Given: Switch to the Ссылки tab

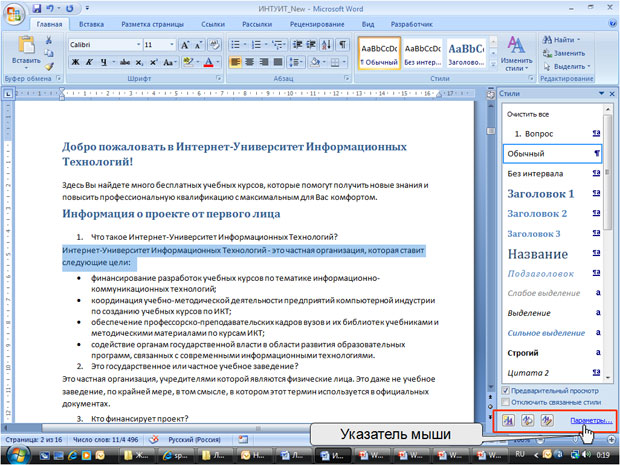Looking at the screenshot, I should pos(213,24).
